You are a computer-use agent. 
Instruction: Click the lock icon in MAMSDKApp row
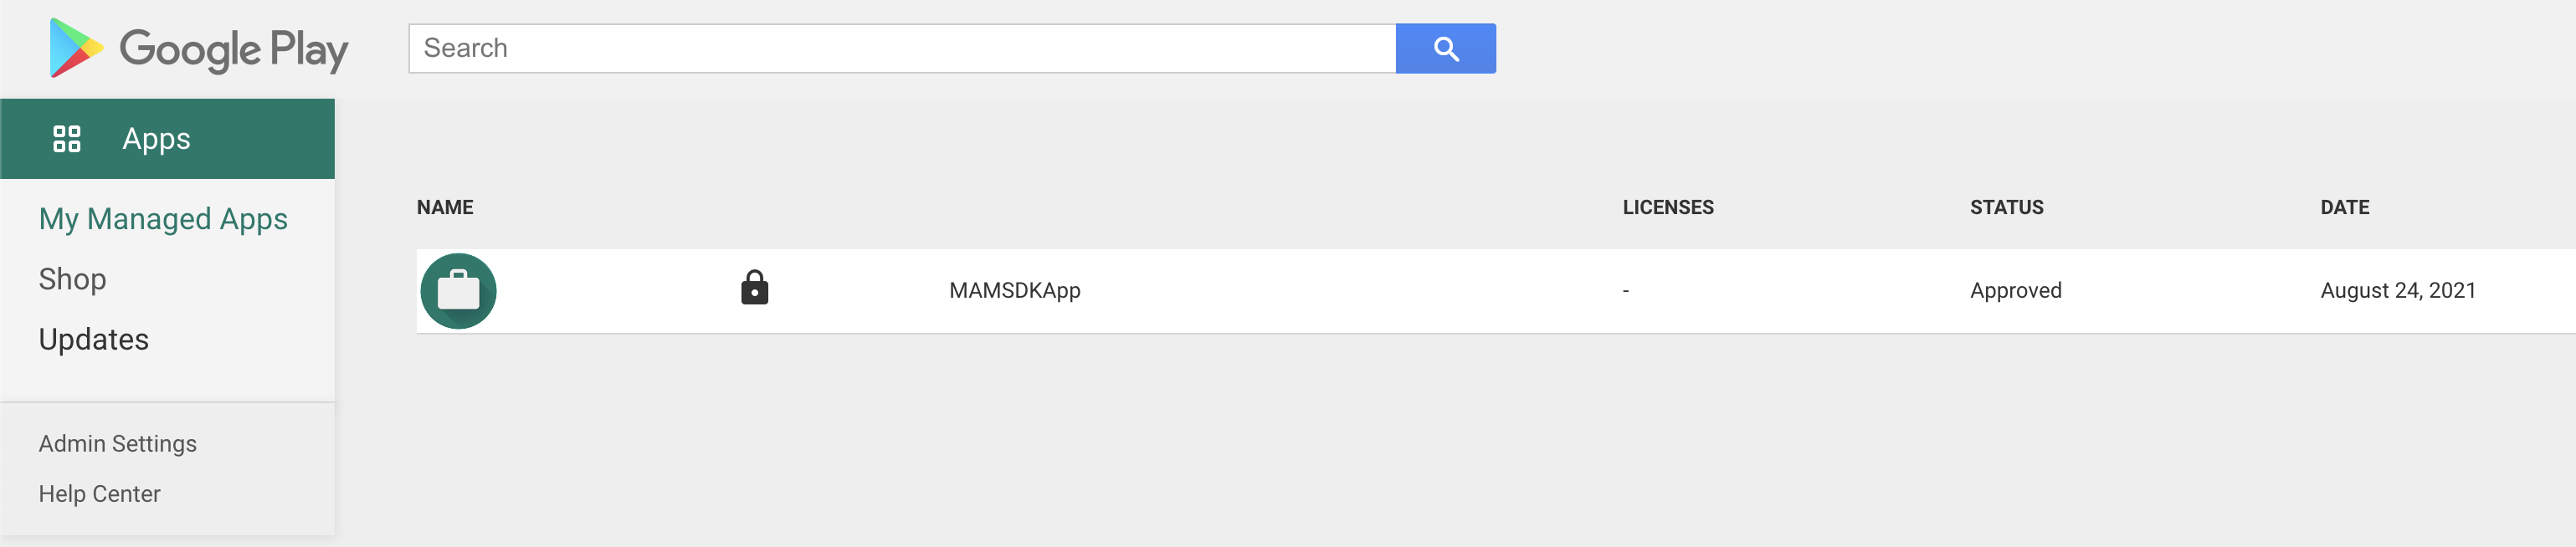754,288
